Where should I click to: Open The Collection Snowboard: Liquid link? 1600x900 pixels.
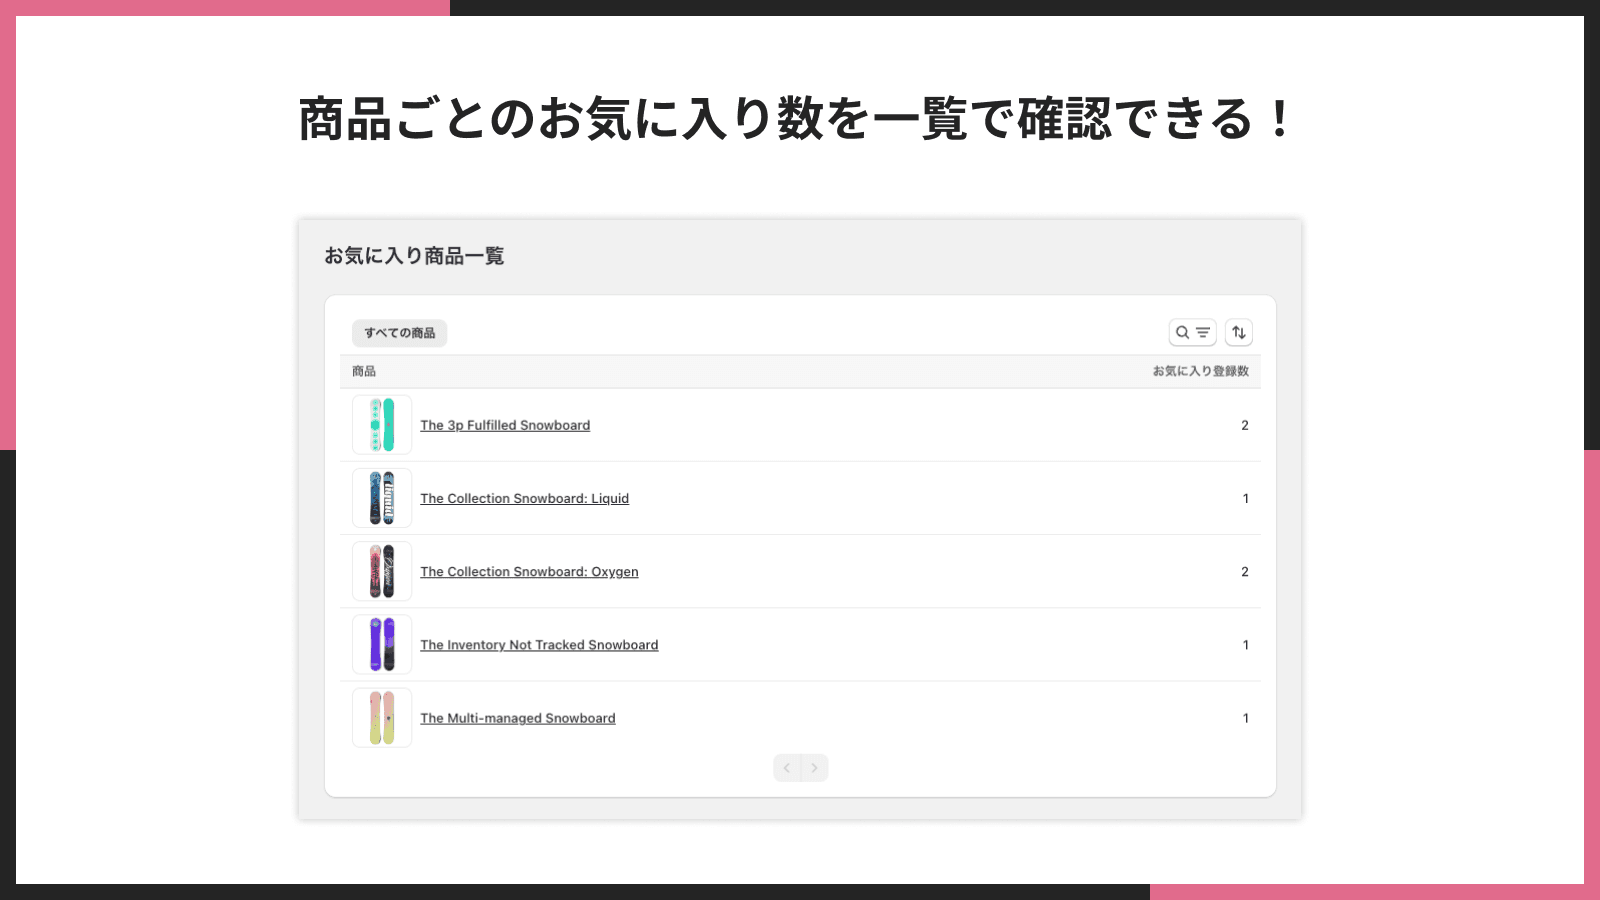pos(524,499)
